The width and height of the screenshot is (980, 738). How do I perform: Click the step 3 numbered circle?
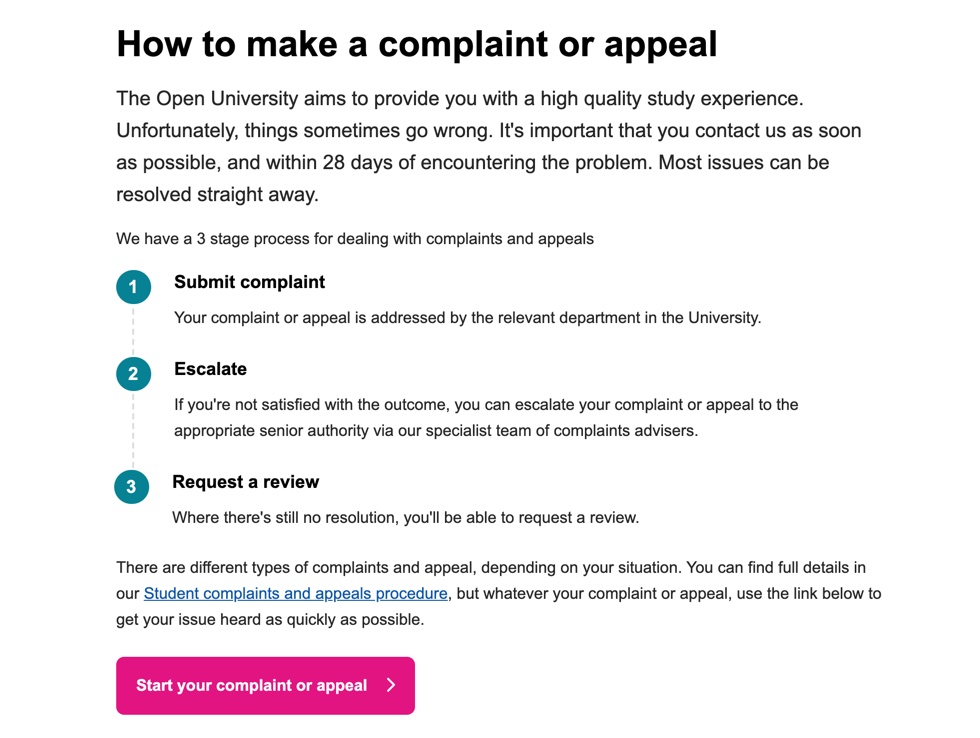pyautogui.click(x=131, y=487)
